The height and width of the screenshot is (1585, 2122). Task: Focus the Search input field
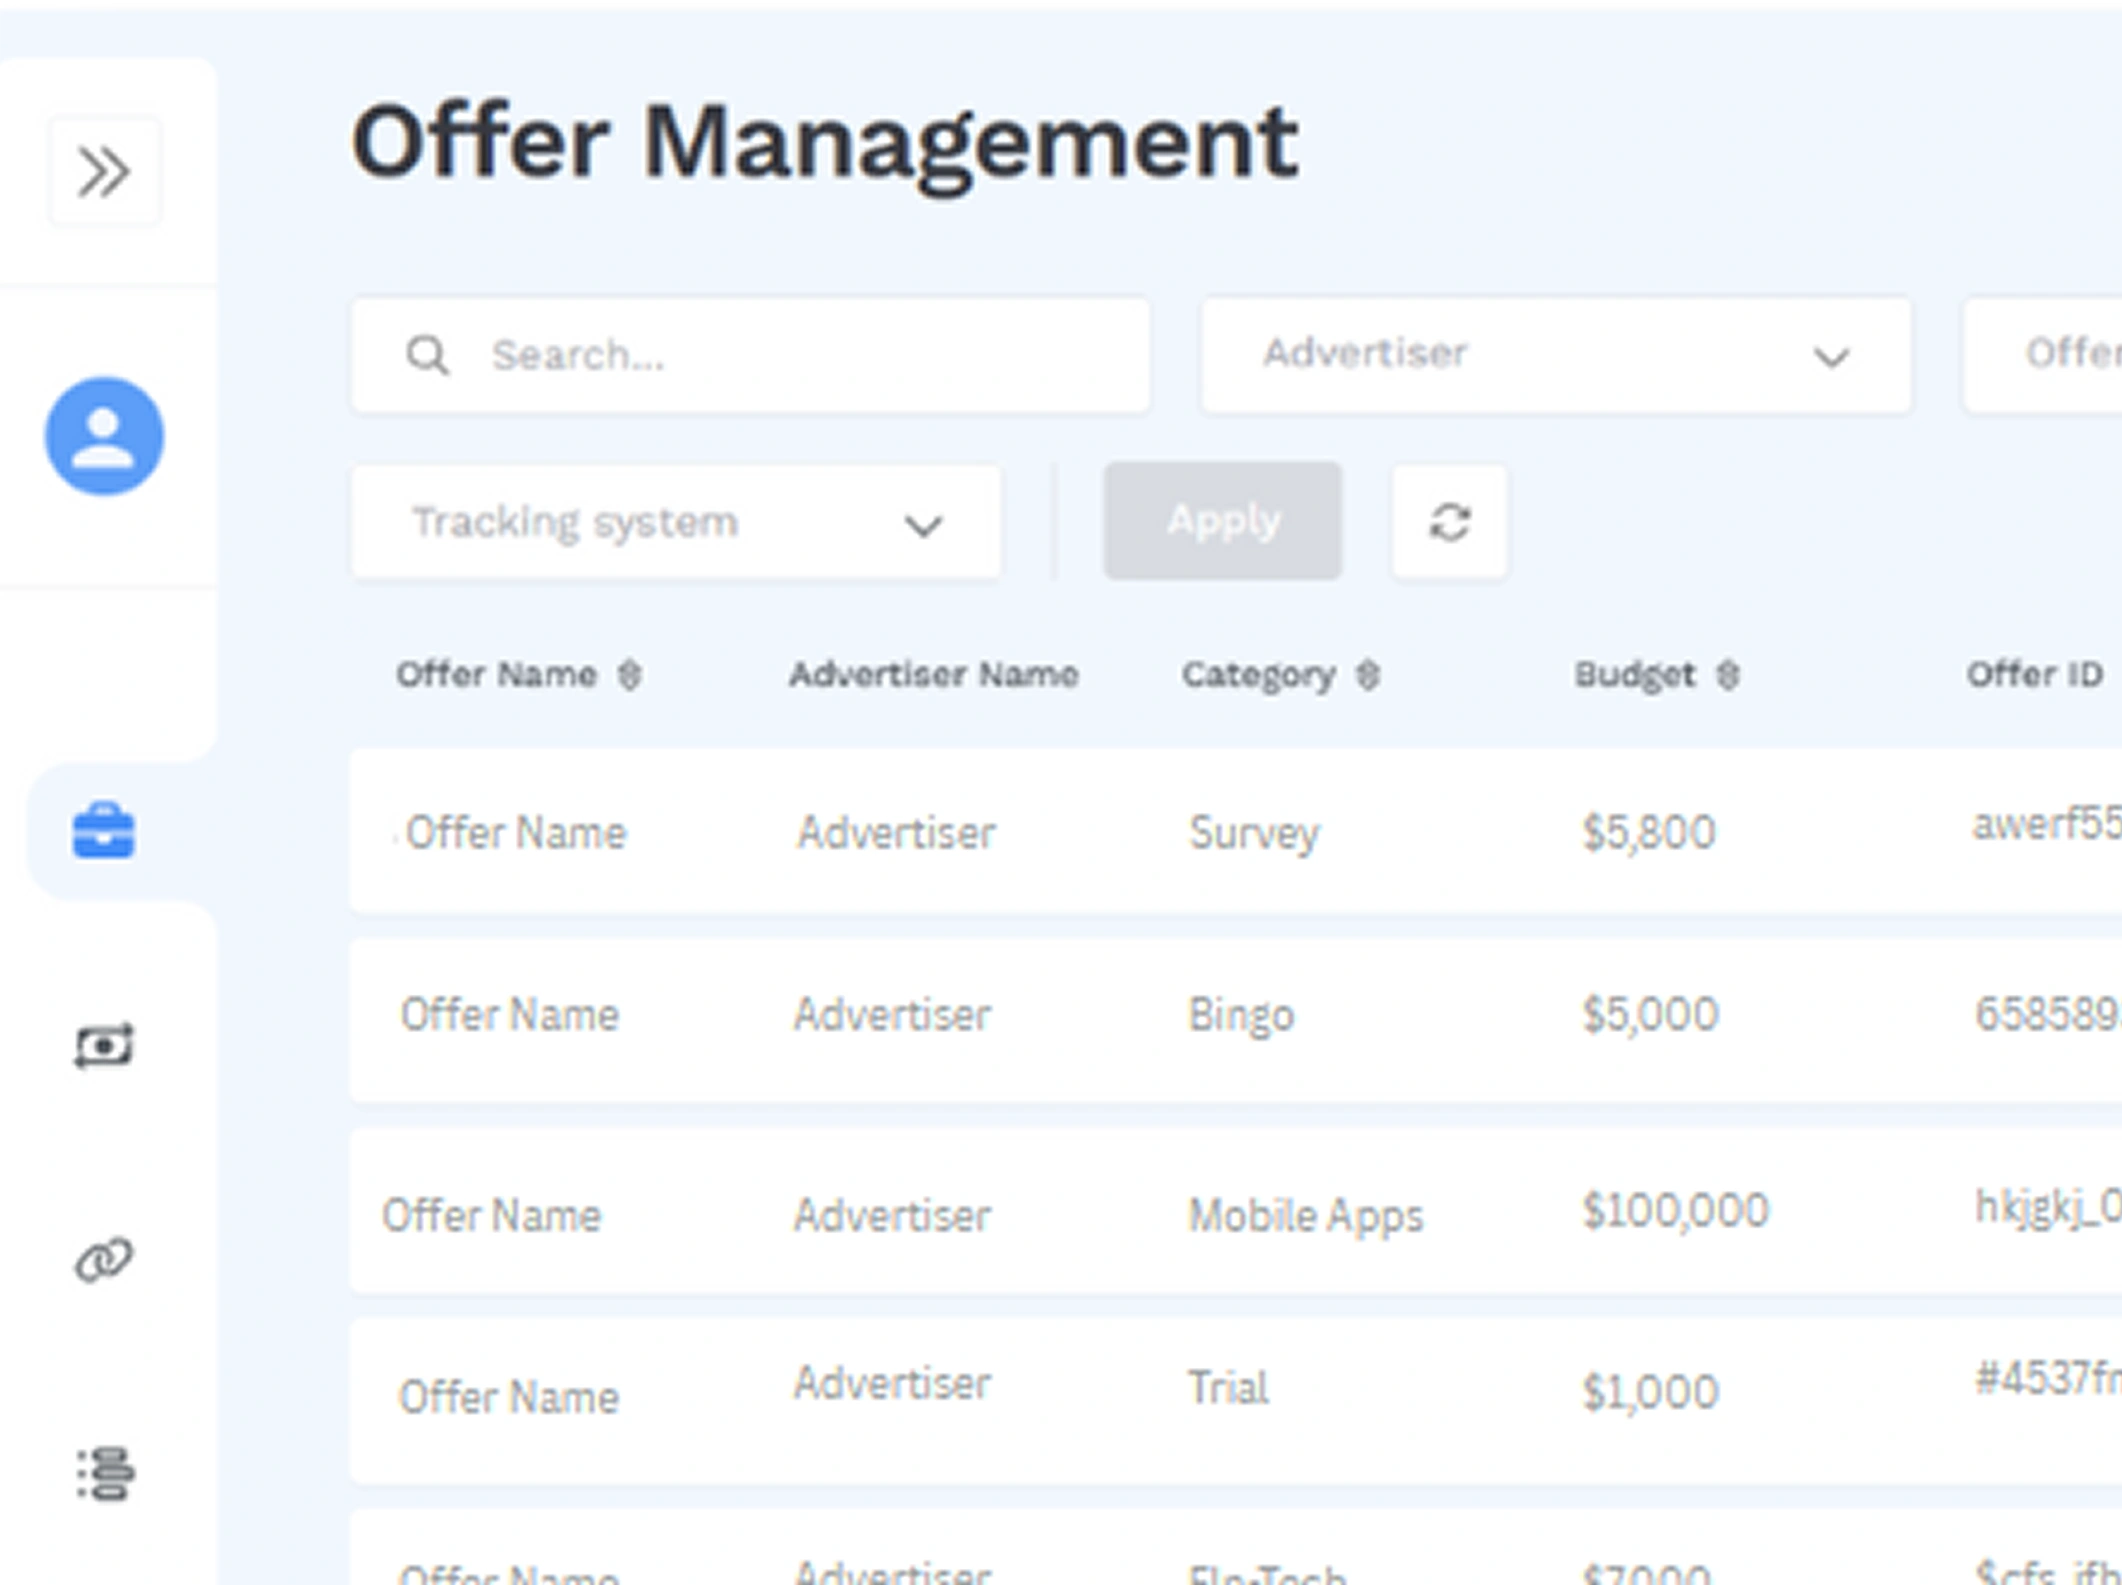point(800,355)
